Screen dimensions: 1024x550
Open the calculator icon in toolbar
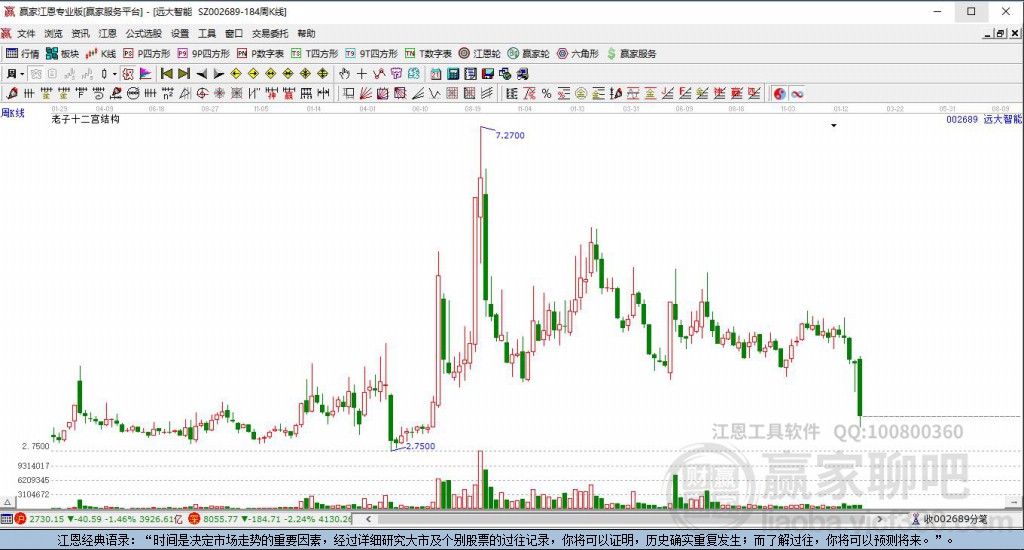(x=453, y=74)
